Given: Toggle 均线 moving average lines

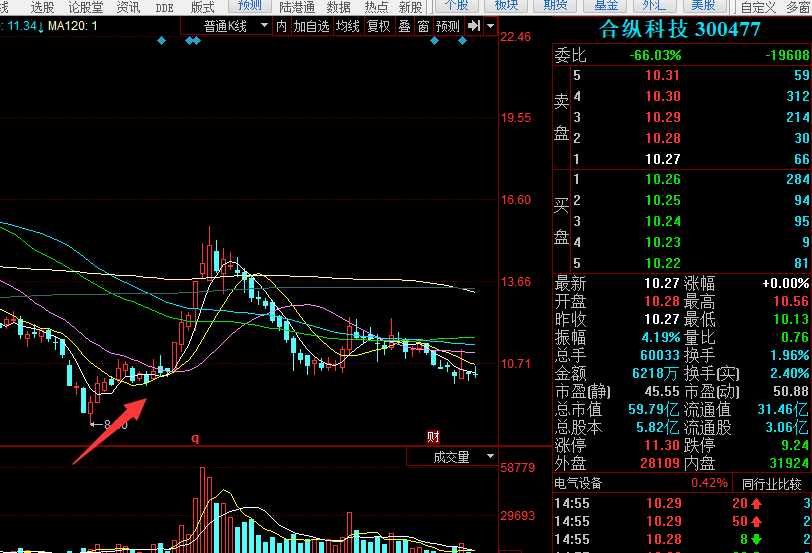Looking at the screenshot, I should pyautogui.click(x=347, y=26).
